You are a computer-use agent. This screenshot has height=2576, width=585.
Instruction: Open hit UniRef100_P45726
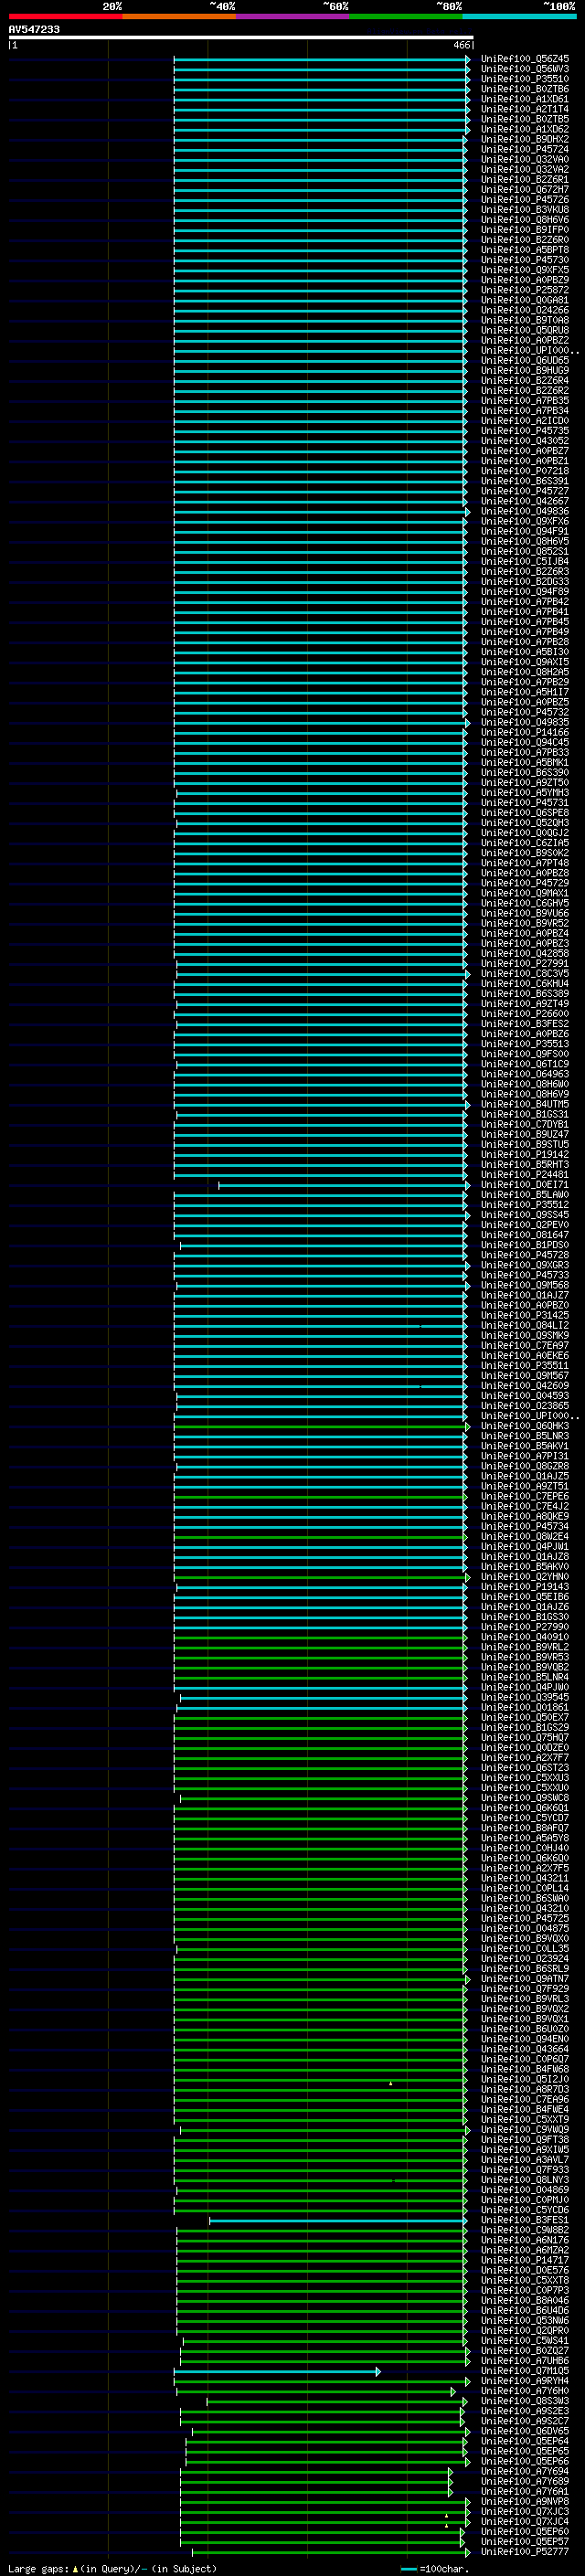tap(524, 200)
